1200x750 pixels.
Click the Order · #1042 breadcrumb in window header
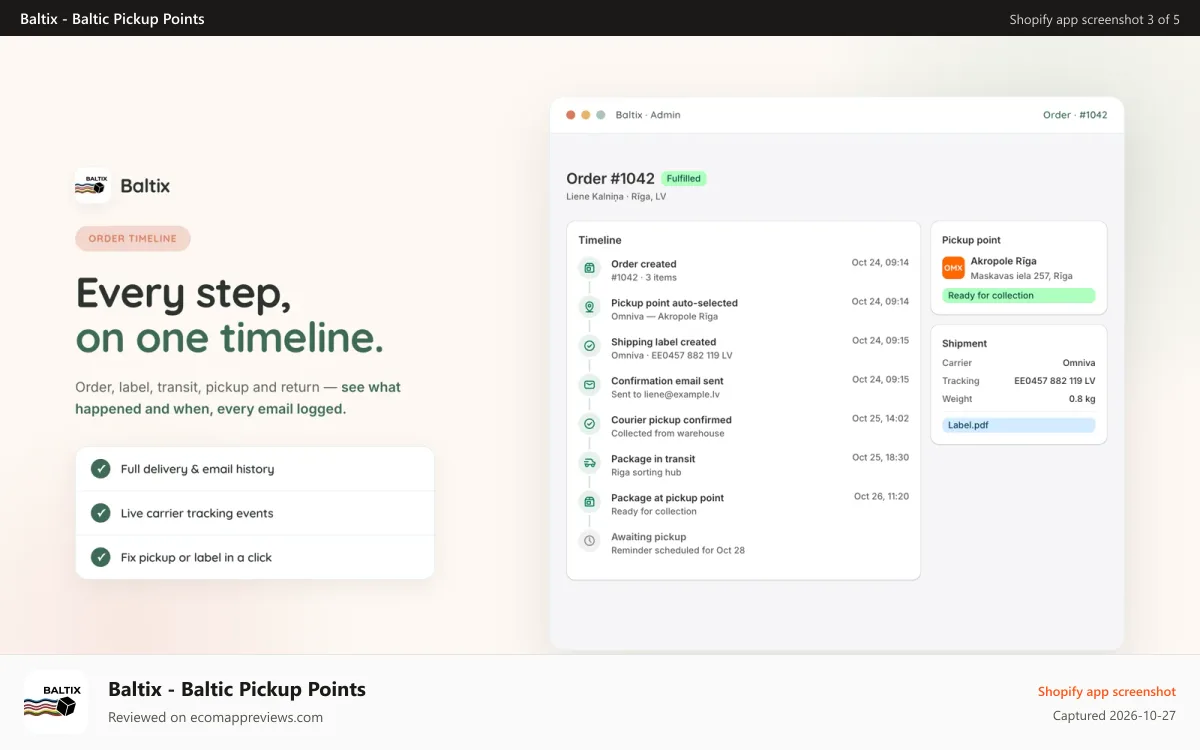click(x=1075, y=115)
